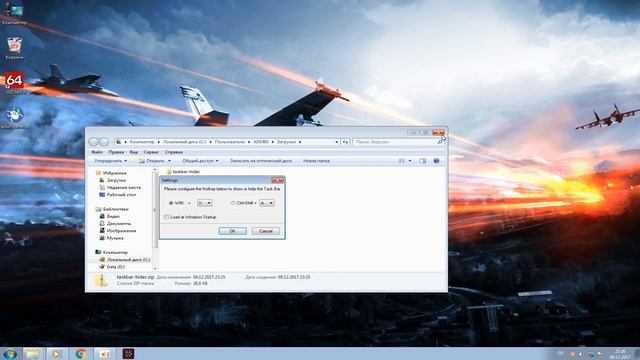The image size is (640, 360).
Task: Click the taskbar-hider.zip details pane icon
Action: 101,280
